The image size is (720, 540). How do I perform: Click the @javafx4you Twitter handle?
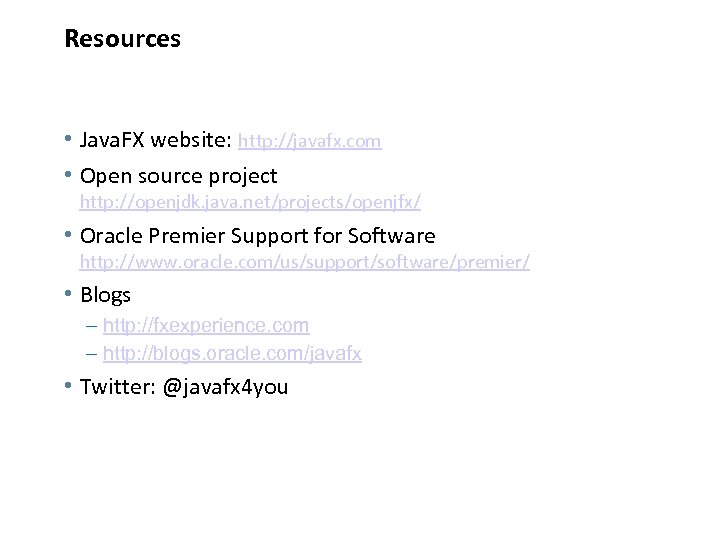click(x=225, y=387)
